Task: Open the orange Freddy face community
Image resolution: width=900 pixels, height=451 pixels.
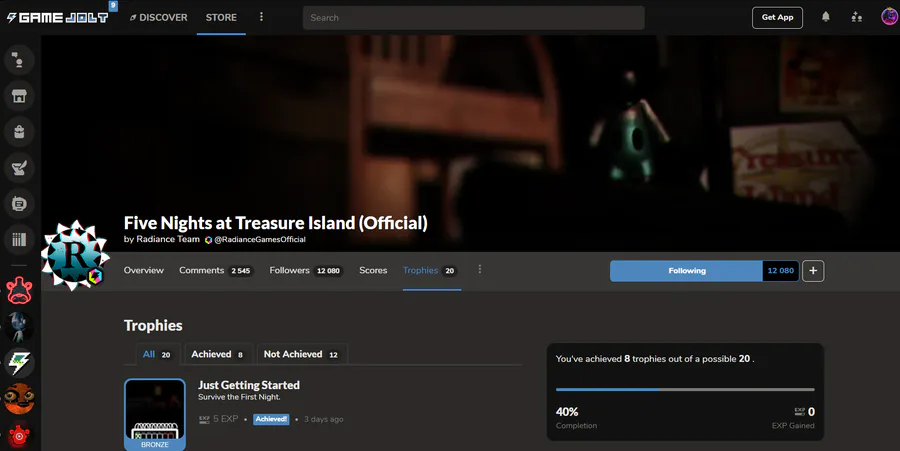Action: 19,399
